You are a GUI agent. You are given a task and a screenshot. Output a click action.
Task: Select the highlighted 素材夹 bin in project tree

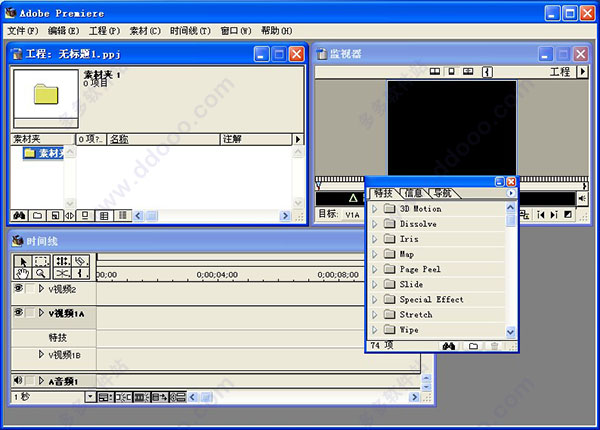pos(44,153)
